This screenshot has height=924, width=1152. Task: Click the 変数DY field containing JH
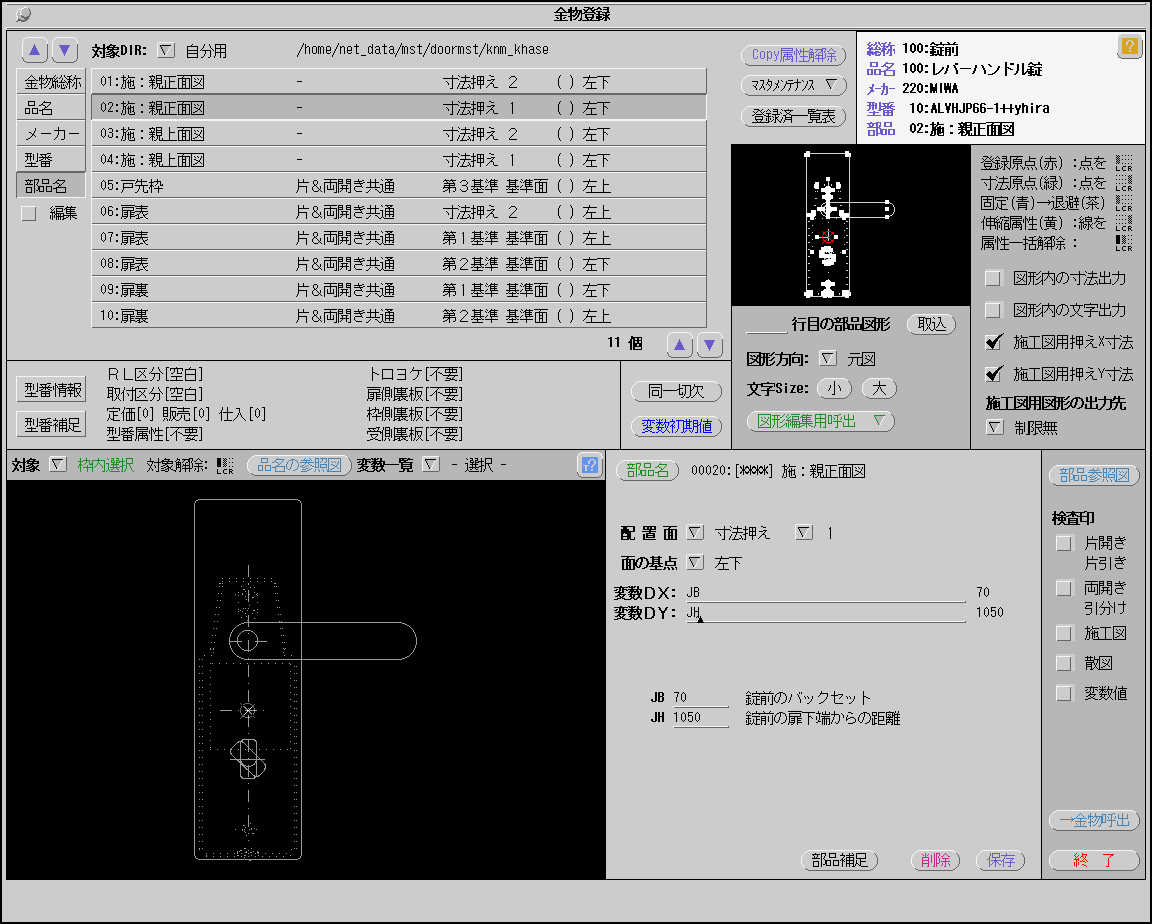pyautogui.click(x=825, y=613)
